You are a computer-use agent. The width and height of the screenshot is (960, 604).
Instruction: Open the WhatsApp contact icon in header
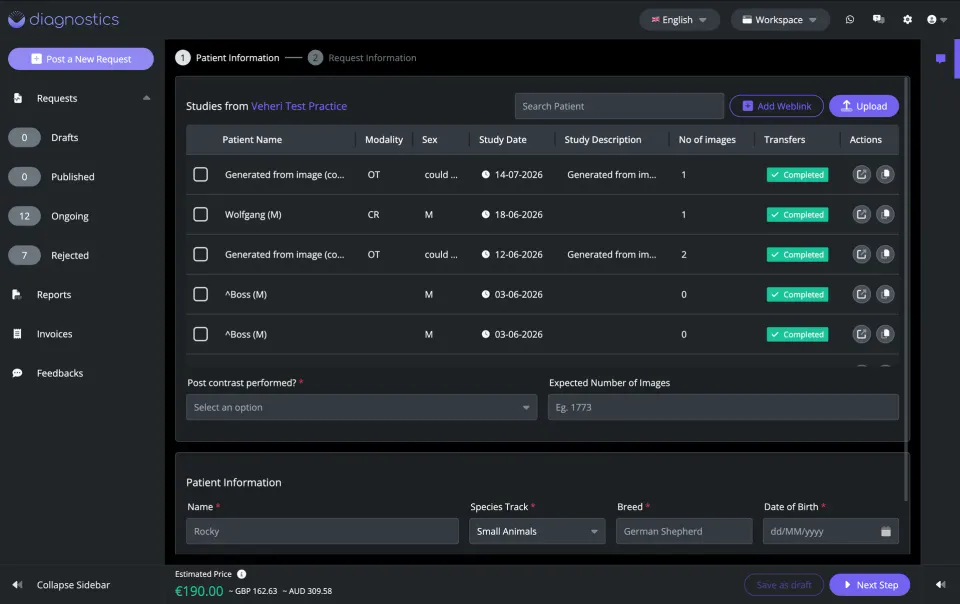click(x=849, y=20)
